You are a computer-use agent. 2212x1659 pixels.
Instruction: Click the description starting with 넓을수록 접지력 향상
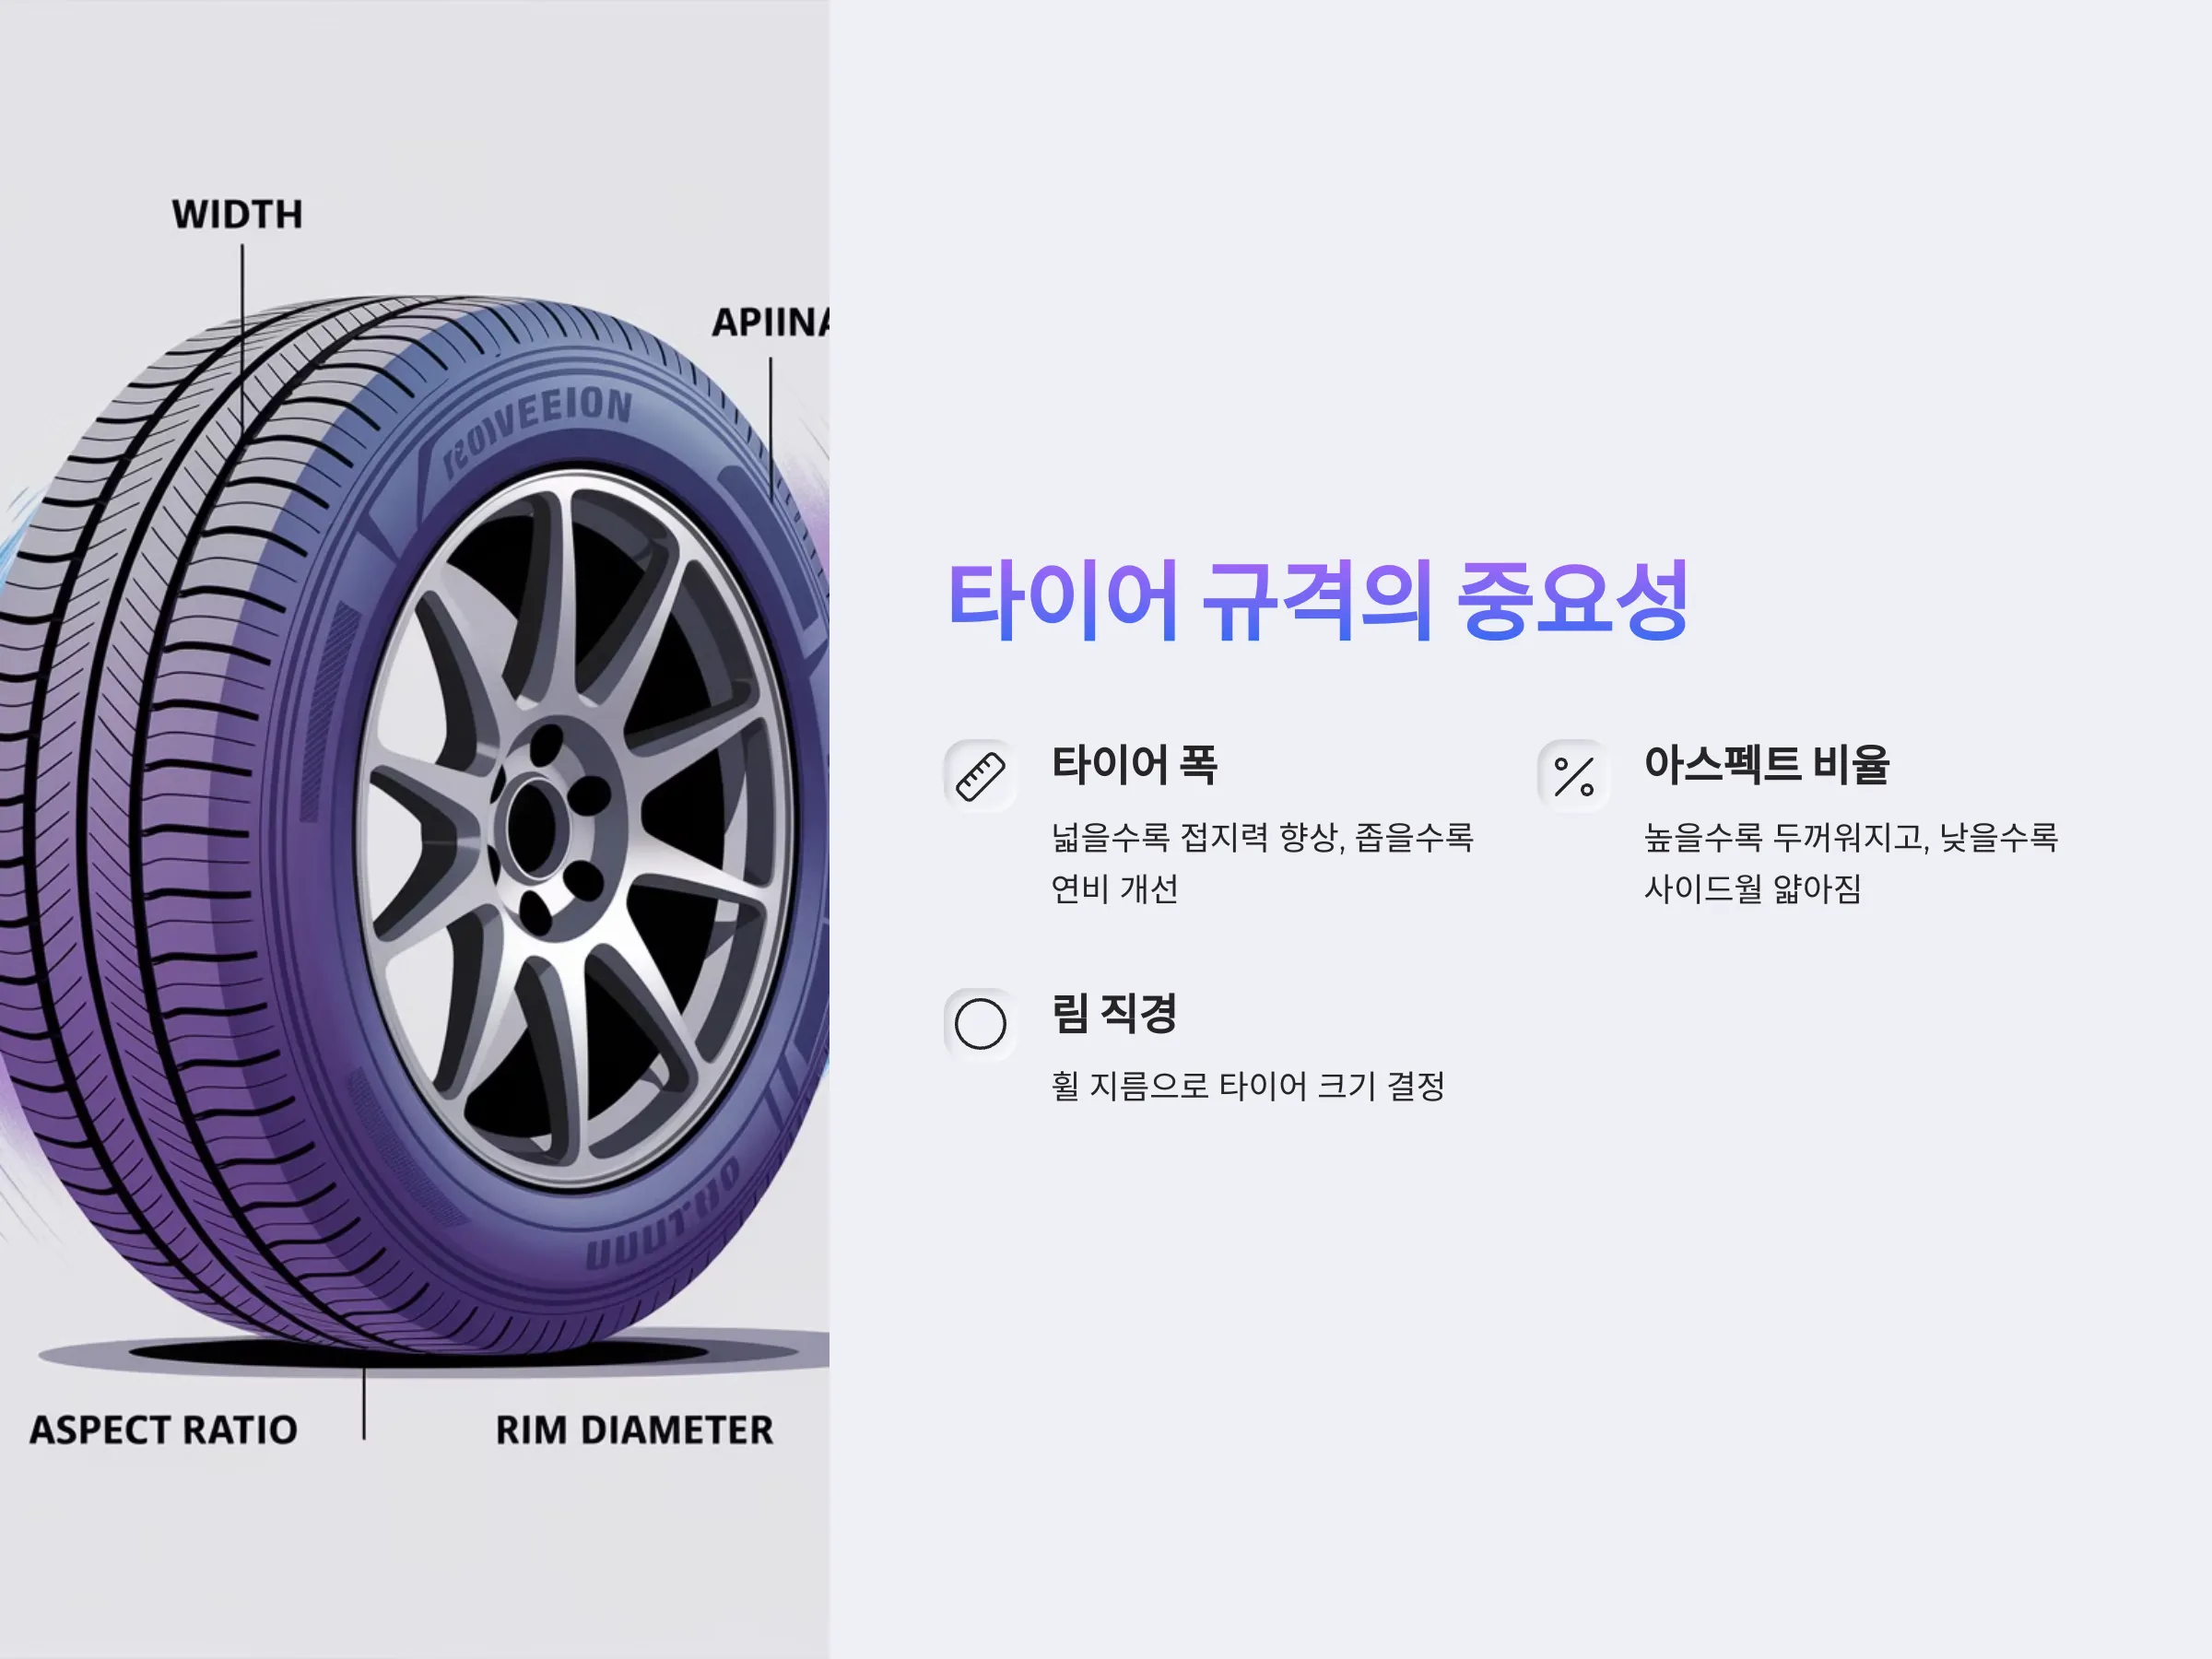[1262, 862]
